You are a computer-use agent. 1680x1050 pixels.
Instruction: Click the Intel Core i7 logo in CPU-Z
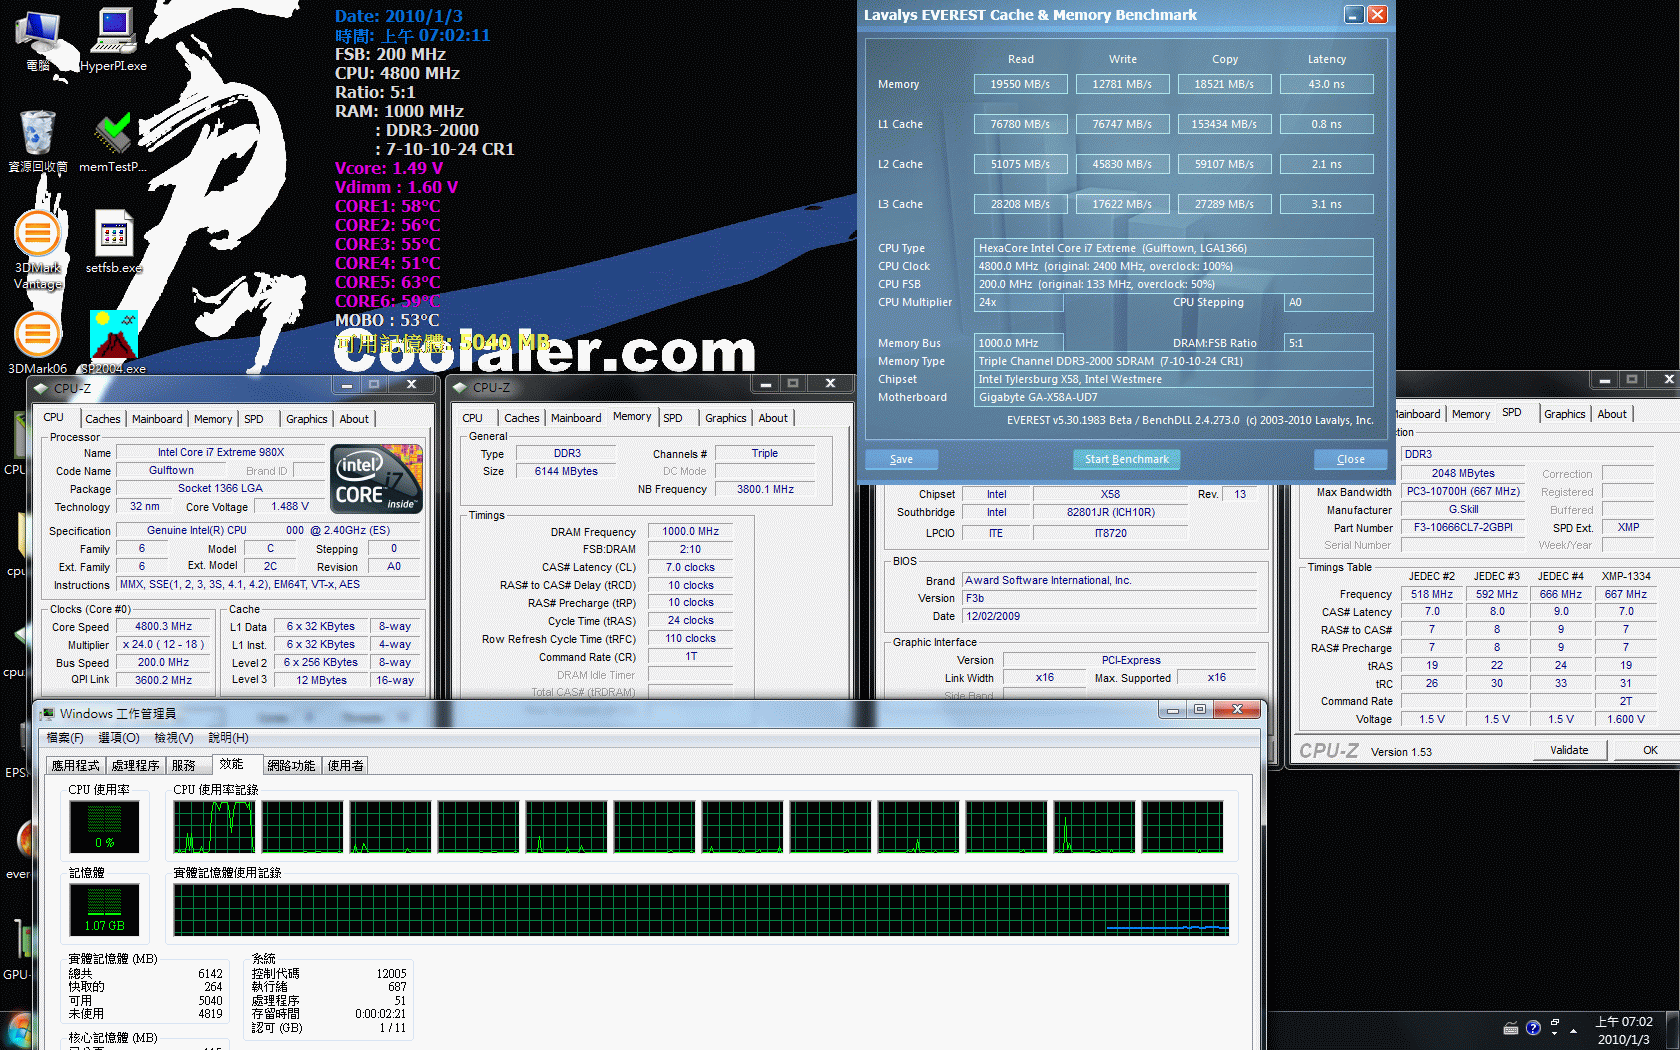[x=377, y=479]
